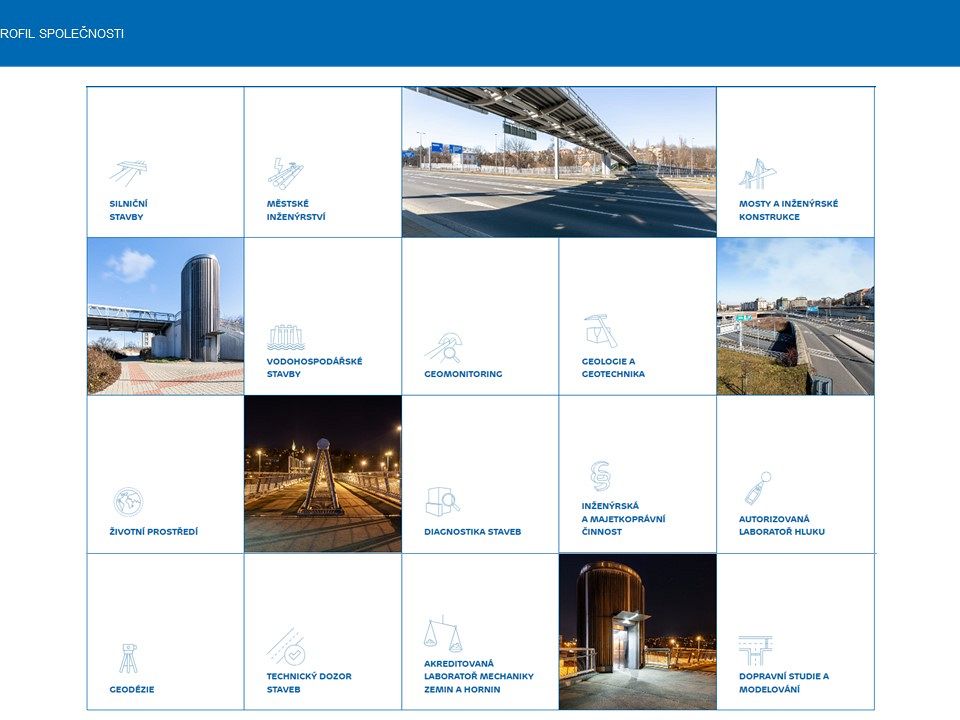Select the Profil společnosti header item

62,34
